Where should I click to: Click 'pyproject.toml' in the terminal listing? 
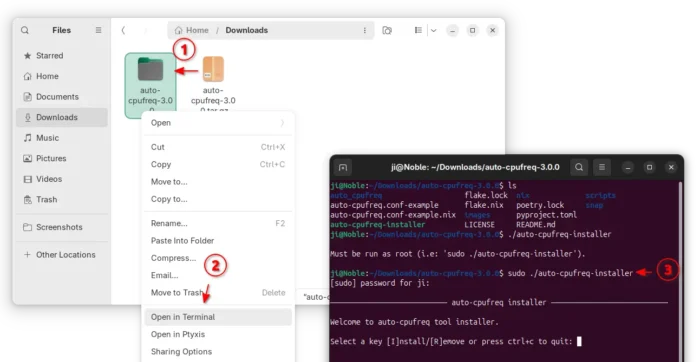[546, 215]
